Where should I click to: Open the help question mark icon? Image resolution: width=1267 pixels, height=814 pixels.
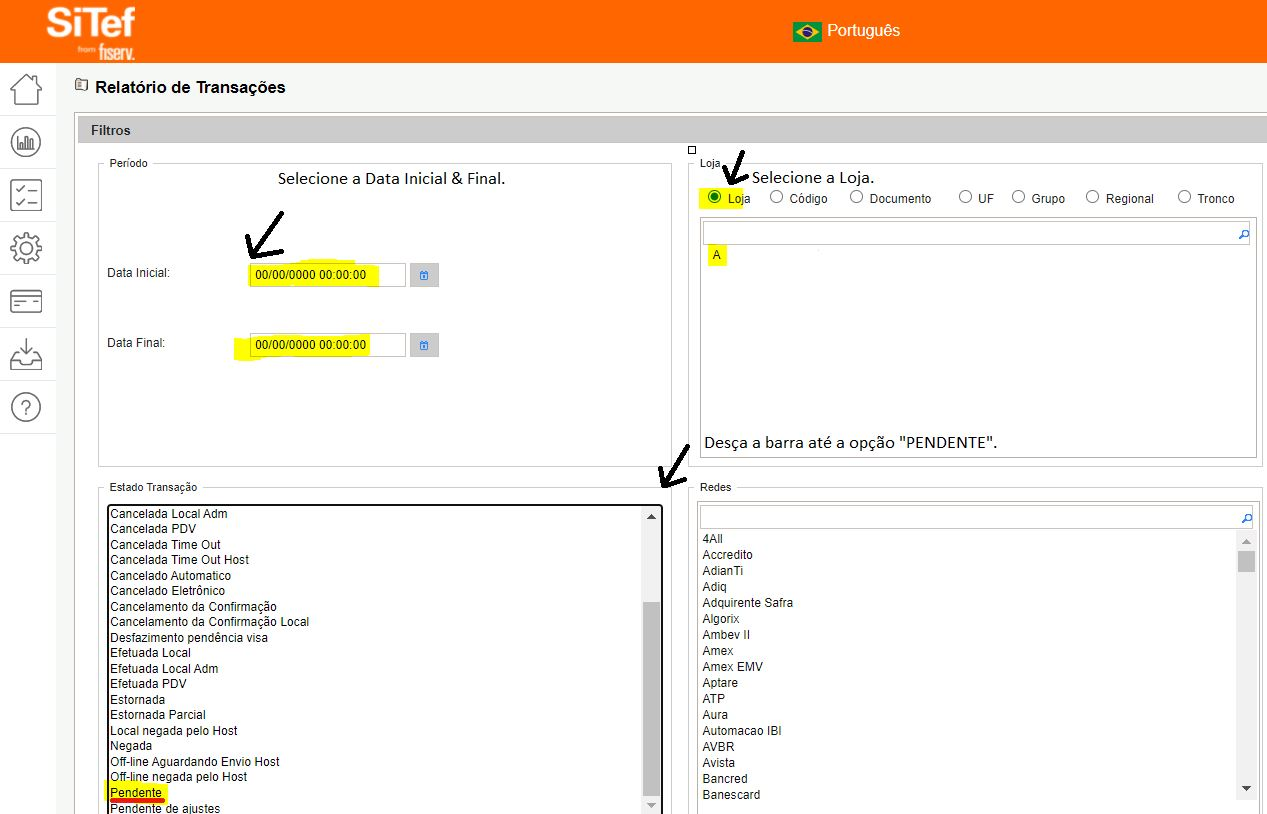[x=26, y=407]
